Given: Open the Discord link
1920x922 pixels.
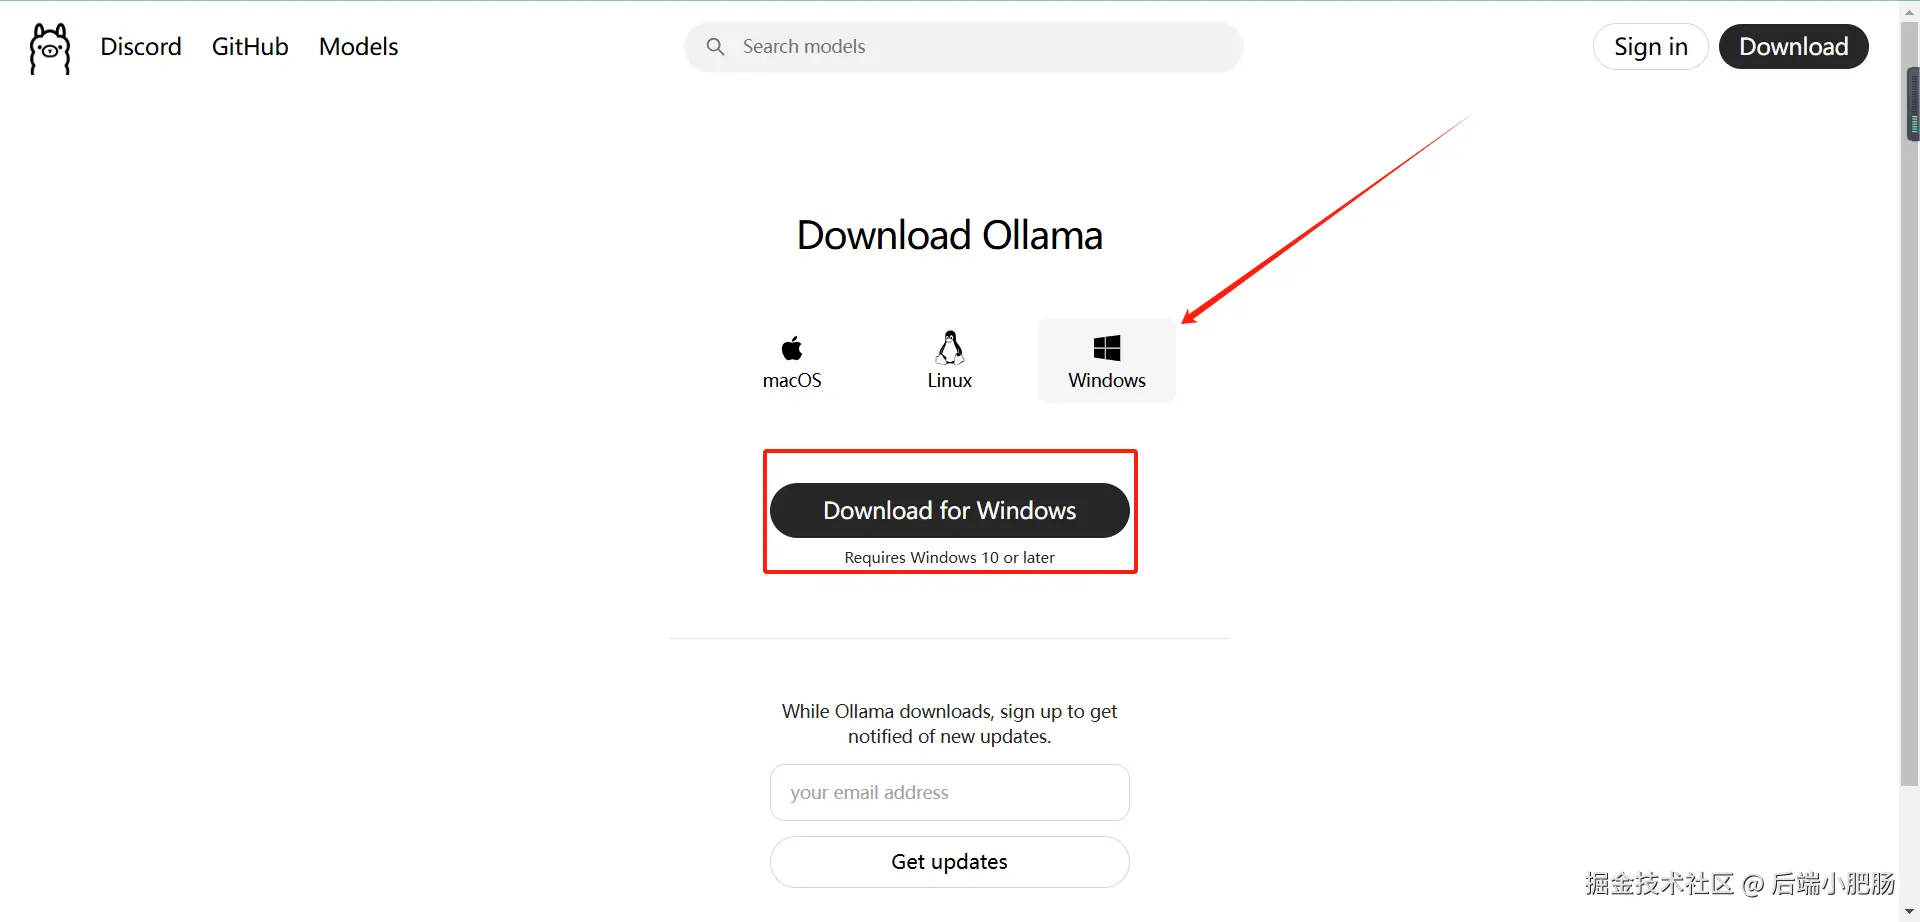Looking at the screenshot, I should point(141,46).
